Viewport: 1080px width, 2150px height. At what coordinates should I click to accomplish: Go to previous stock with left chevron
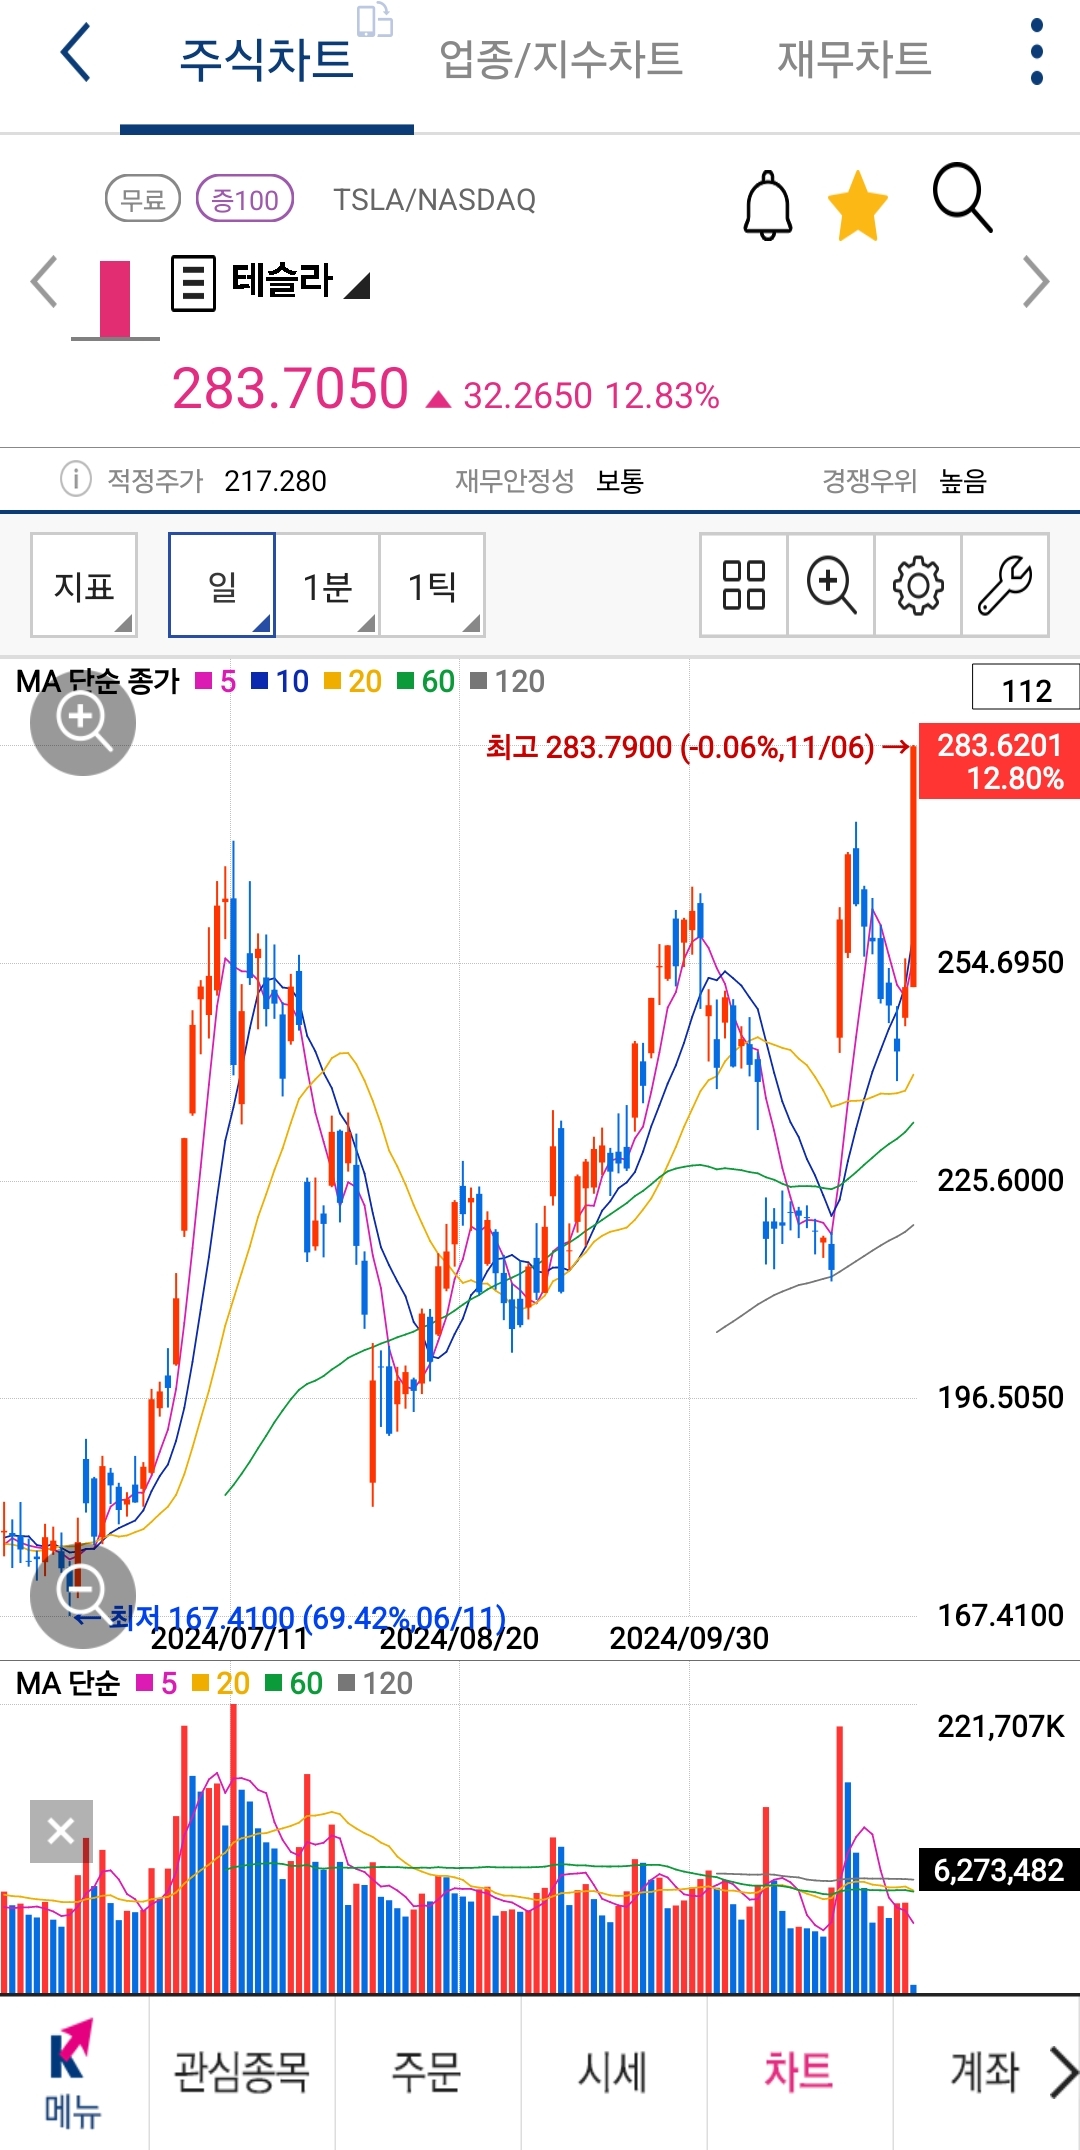click(x=44, y=282)
